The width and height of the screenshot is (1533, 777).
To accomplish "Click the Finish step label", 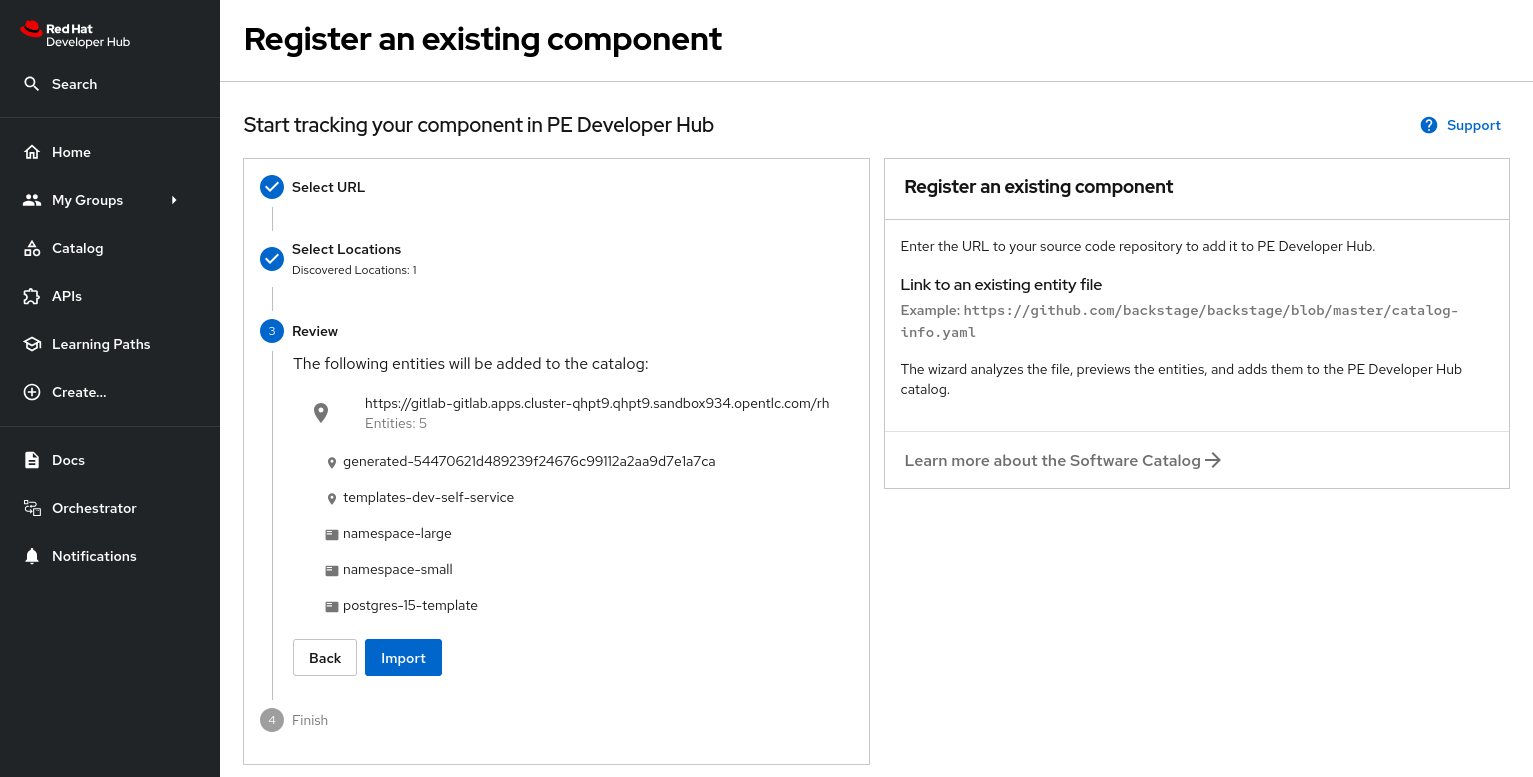I will tap(310, 720).
